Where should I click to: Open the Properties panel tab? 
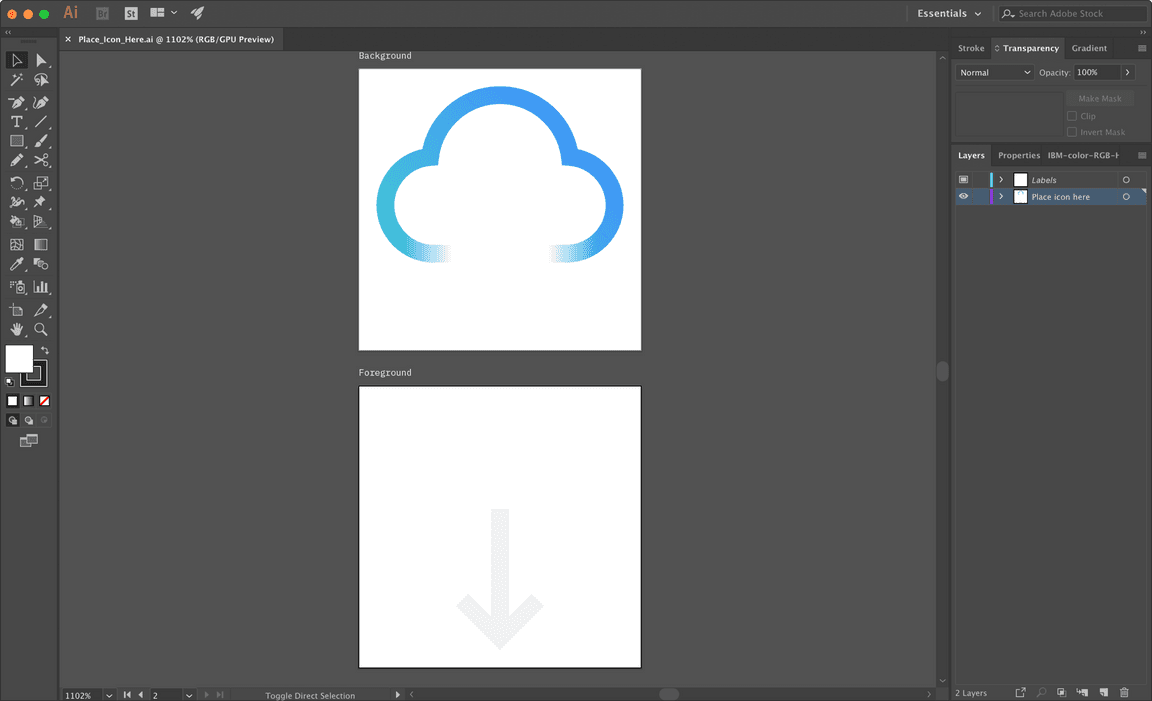pos(1018,155)
